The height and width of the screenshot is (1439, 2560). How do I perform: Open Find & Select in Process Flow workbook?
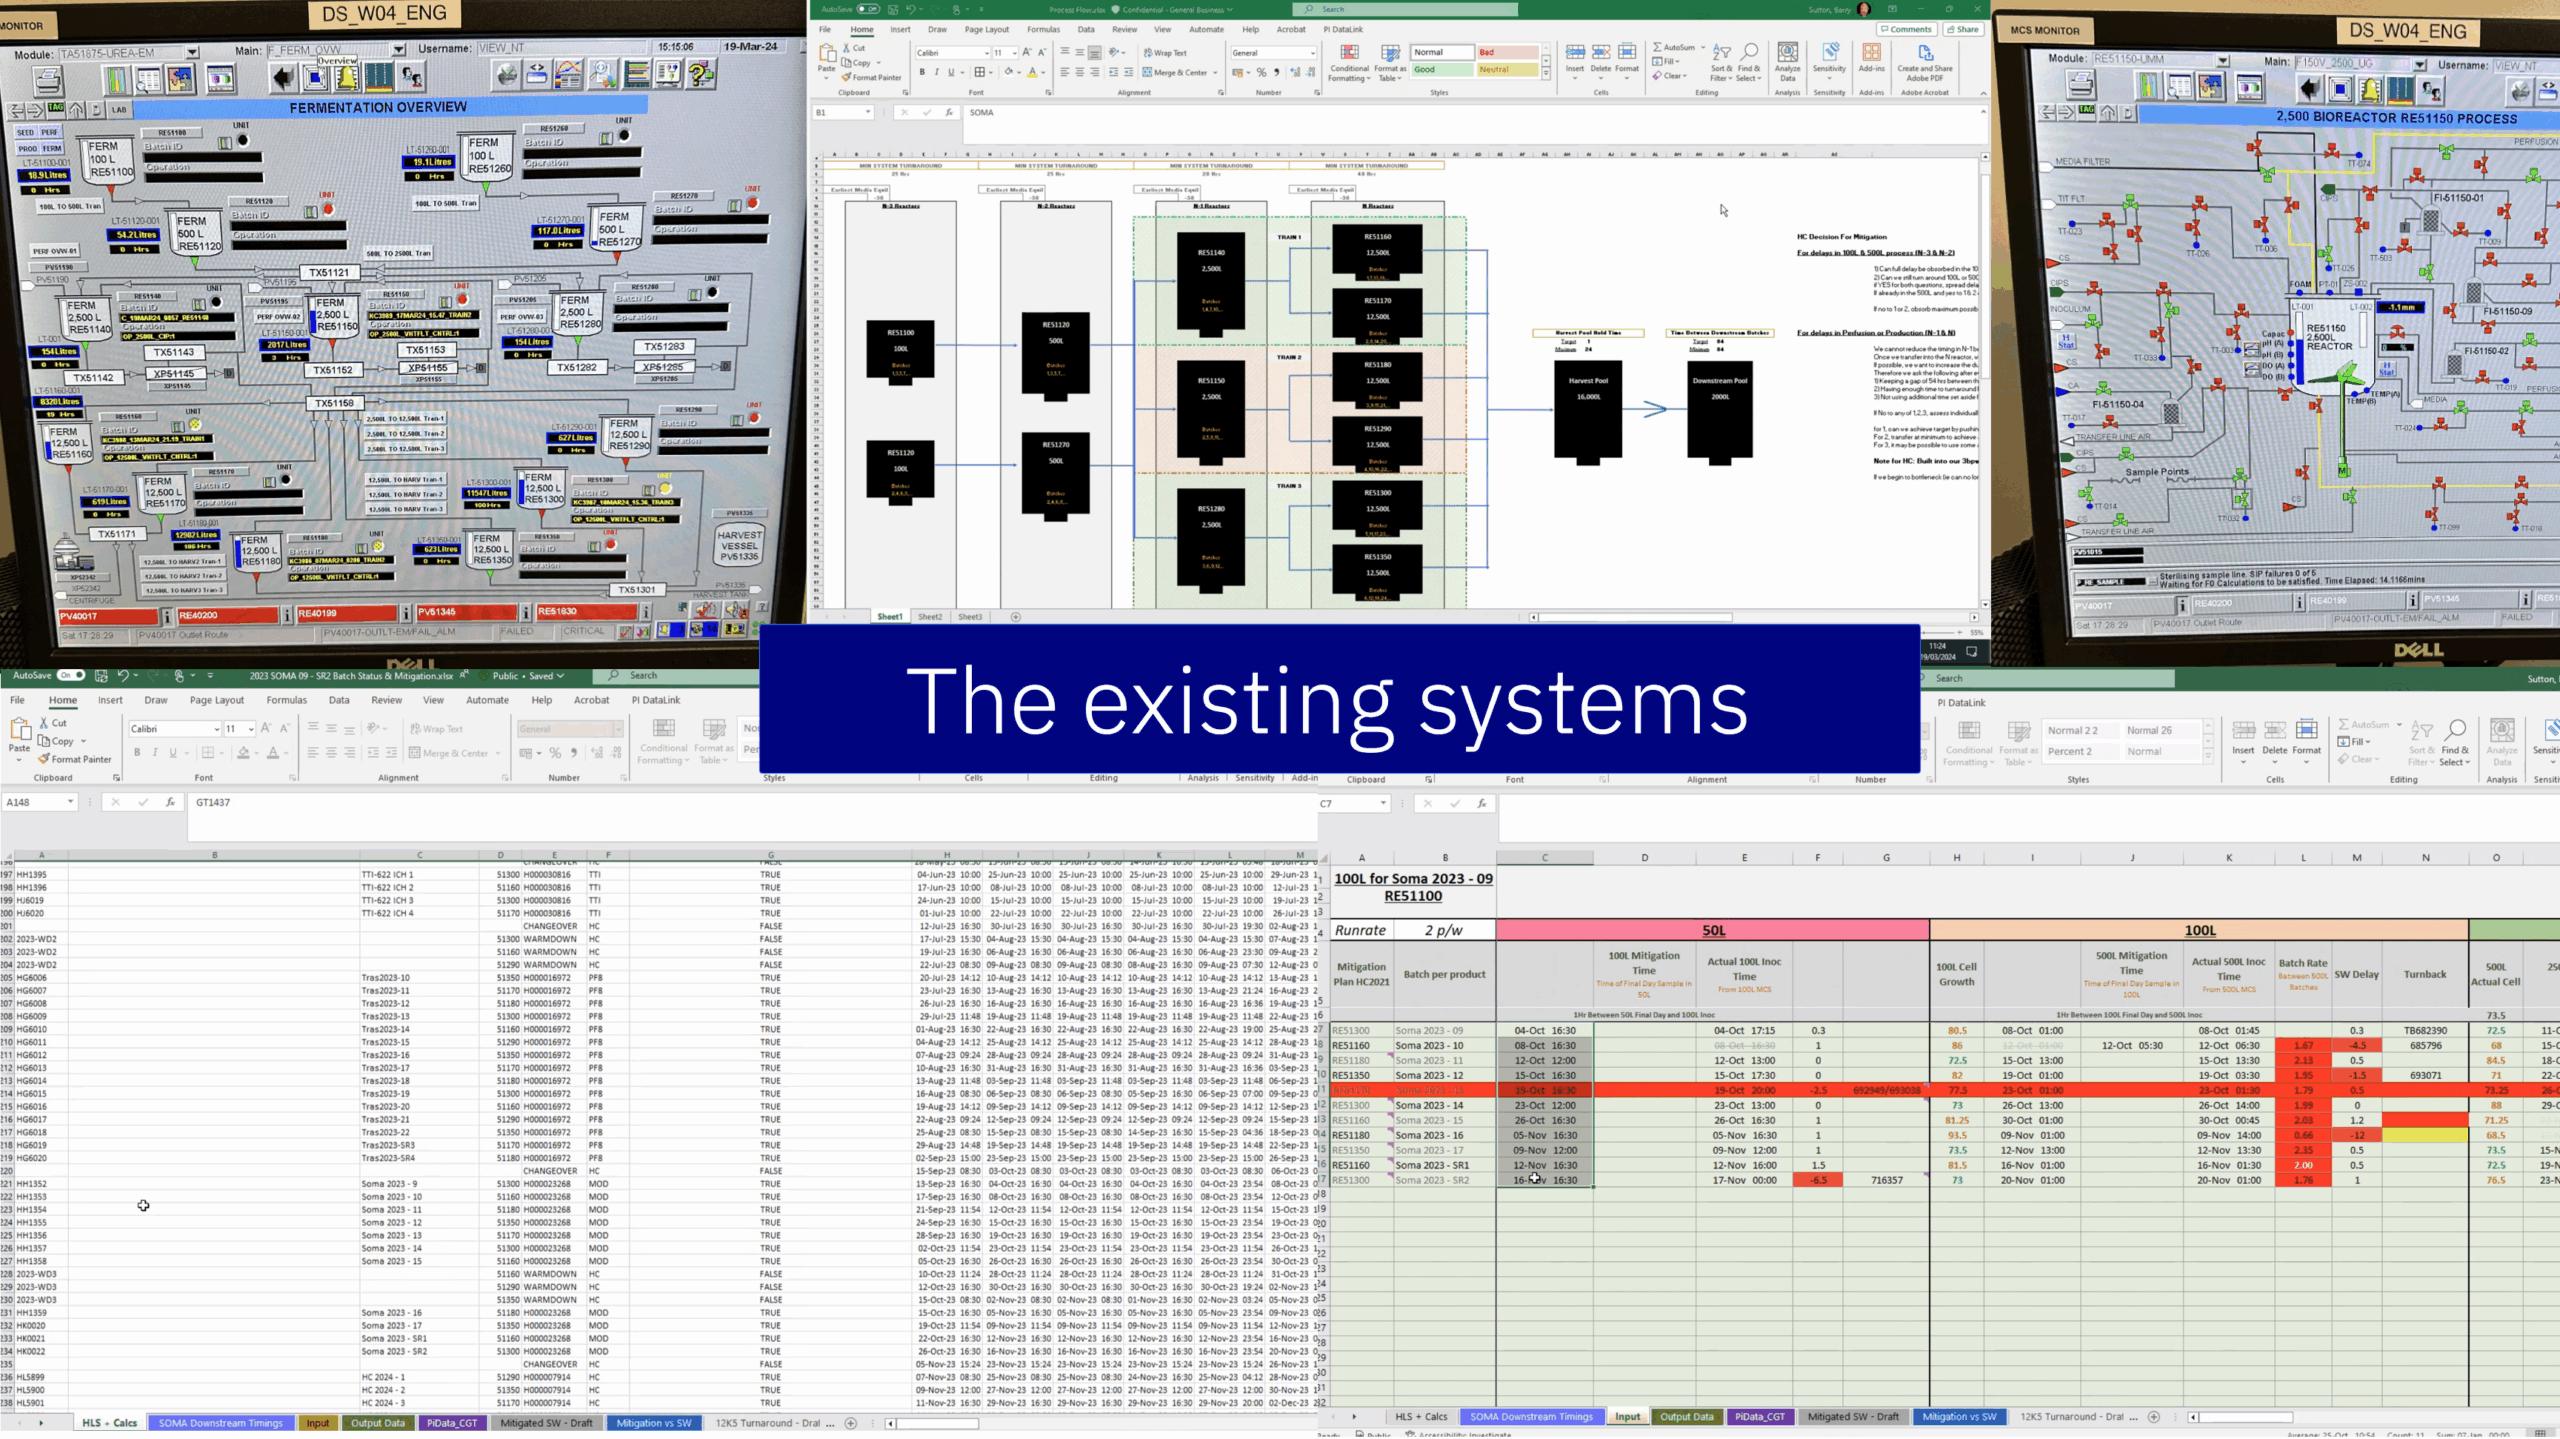pyautogui.click(x=1748, y=62)
